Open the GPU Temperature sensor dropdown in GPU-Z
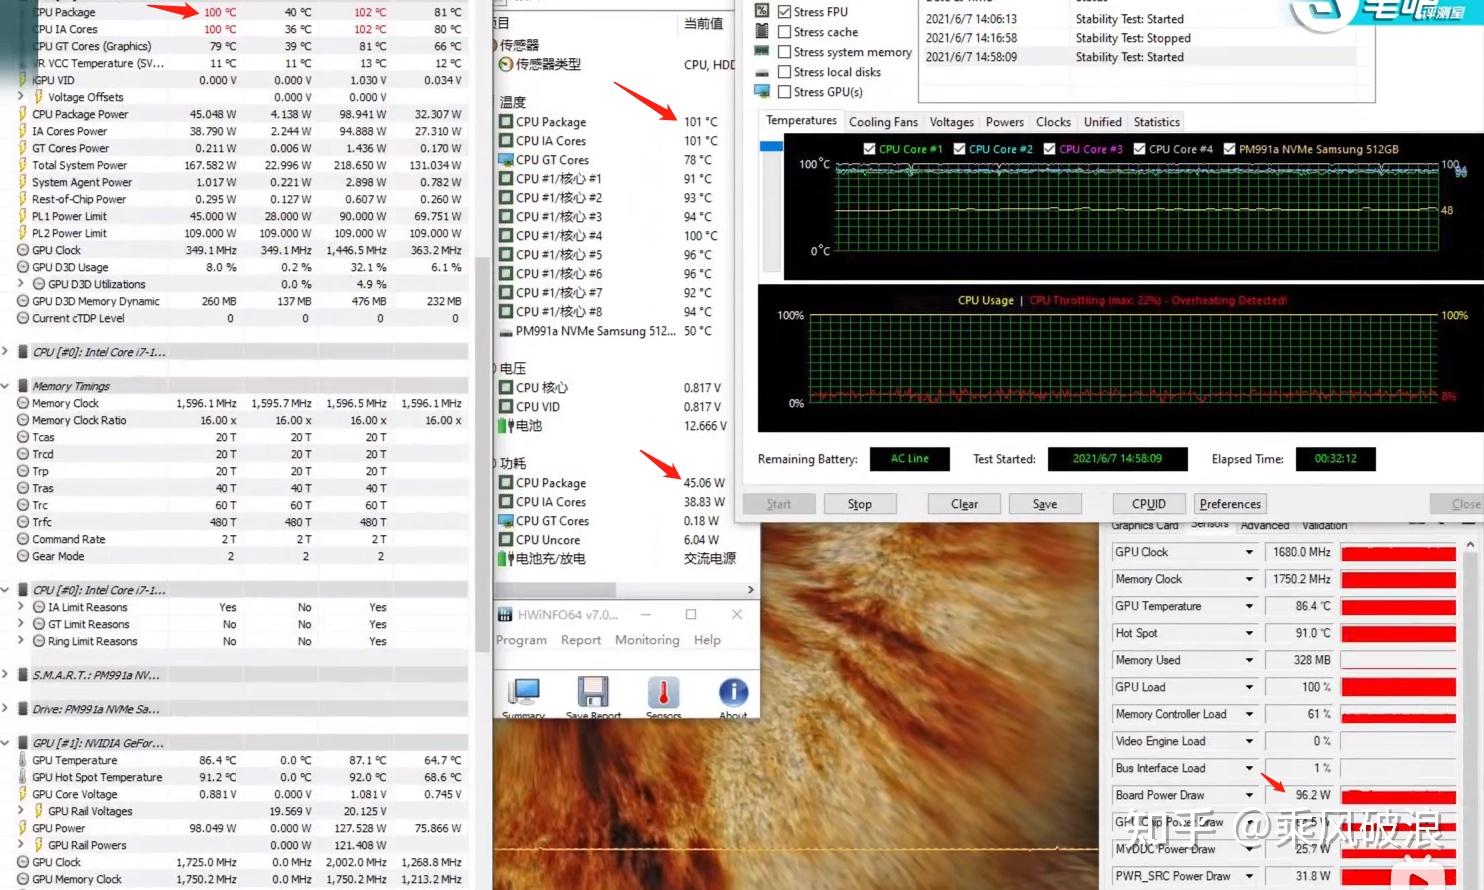This screenshot has width=1484, height=890. (1249, 606)
